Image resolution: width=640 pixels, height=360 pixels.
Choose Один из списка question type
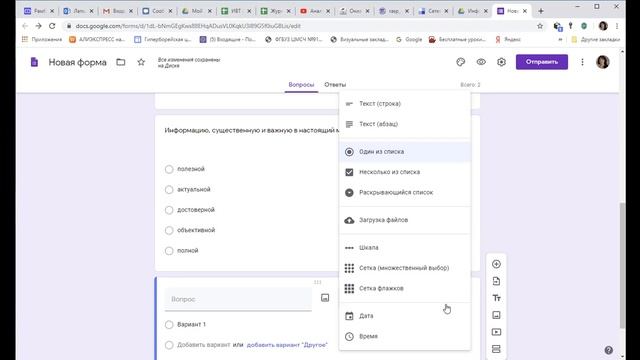[x=404, y=152]
